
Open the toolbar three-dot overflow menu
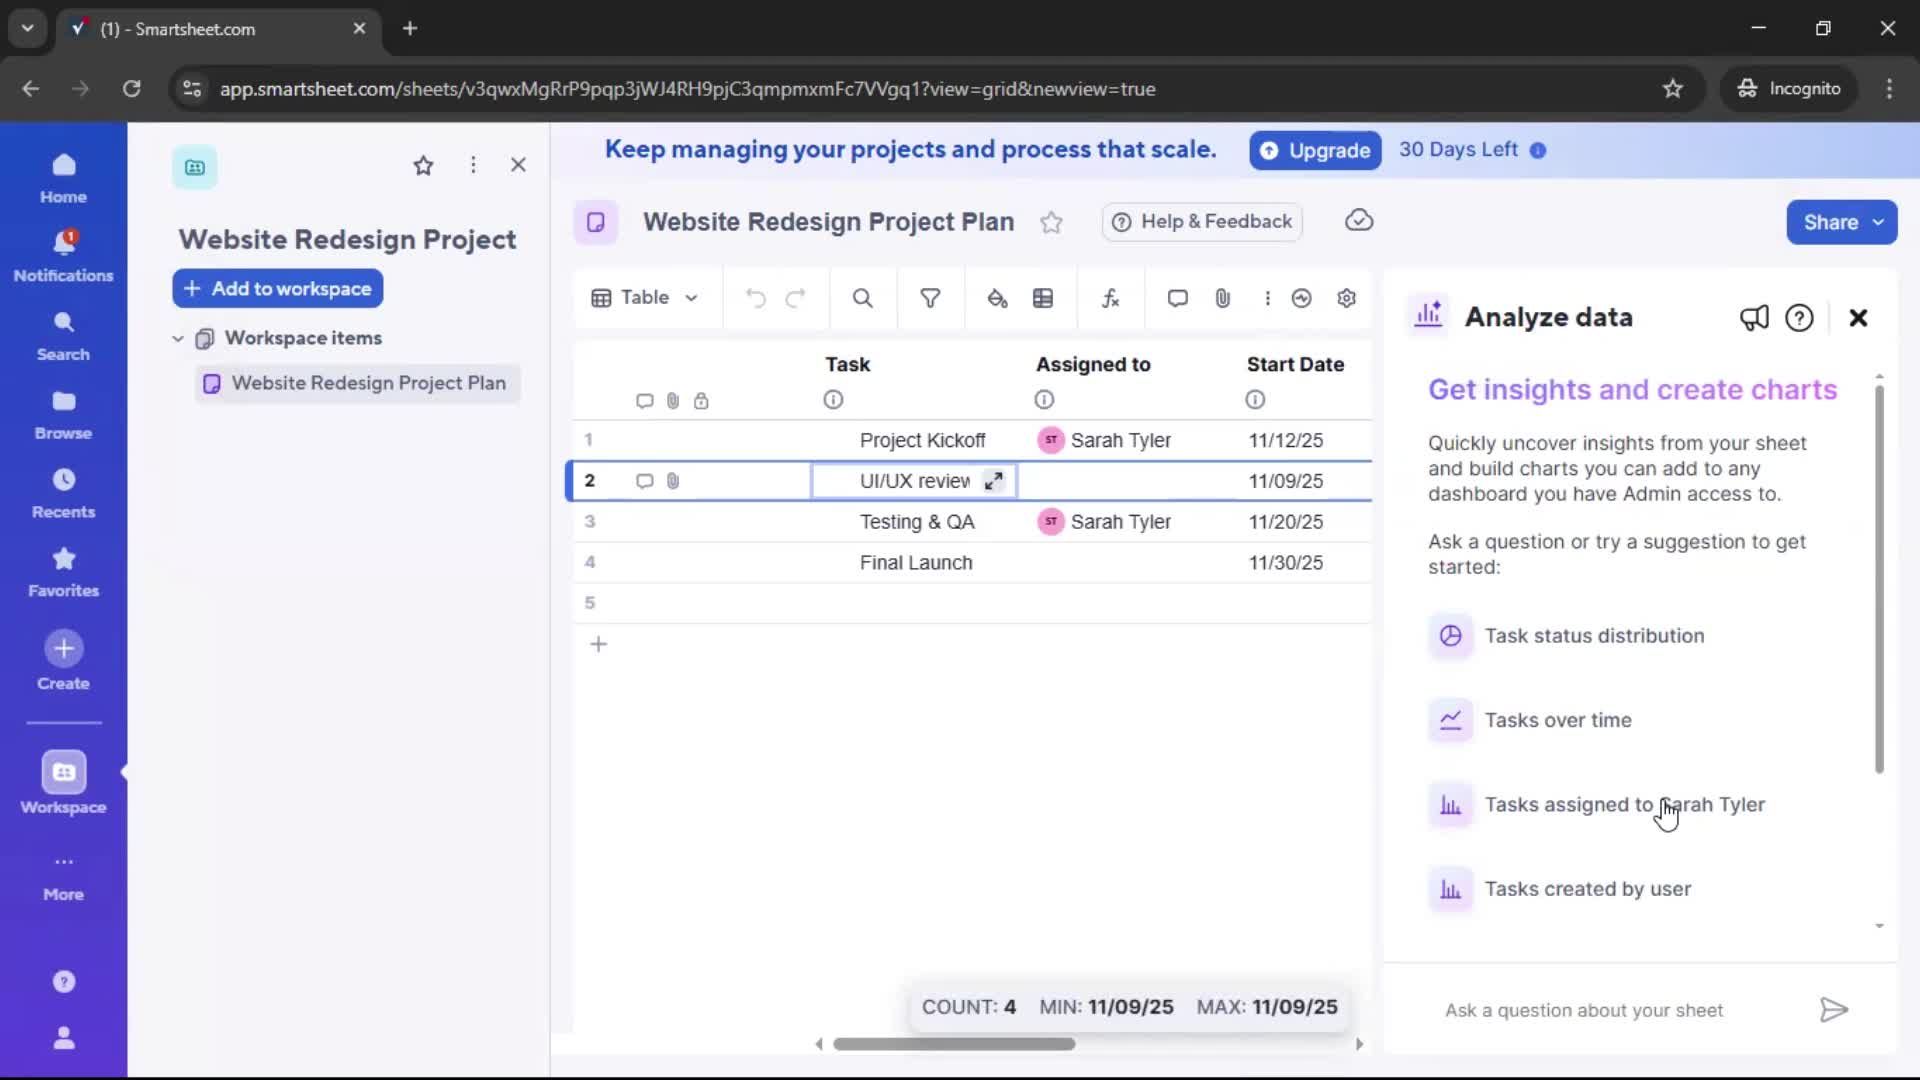1267,298
